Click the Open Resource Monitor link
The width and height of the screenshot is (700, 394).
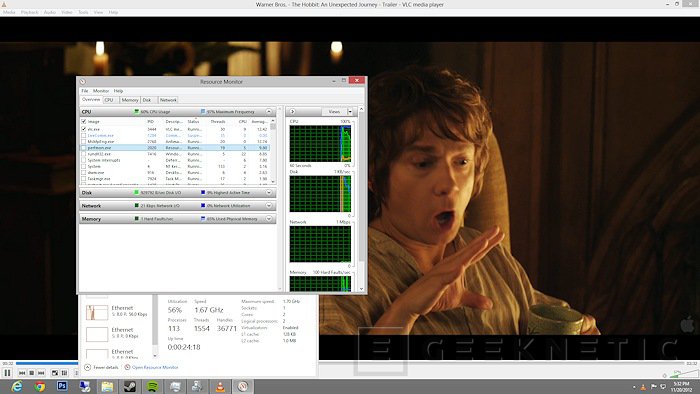click(155, 367)
